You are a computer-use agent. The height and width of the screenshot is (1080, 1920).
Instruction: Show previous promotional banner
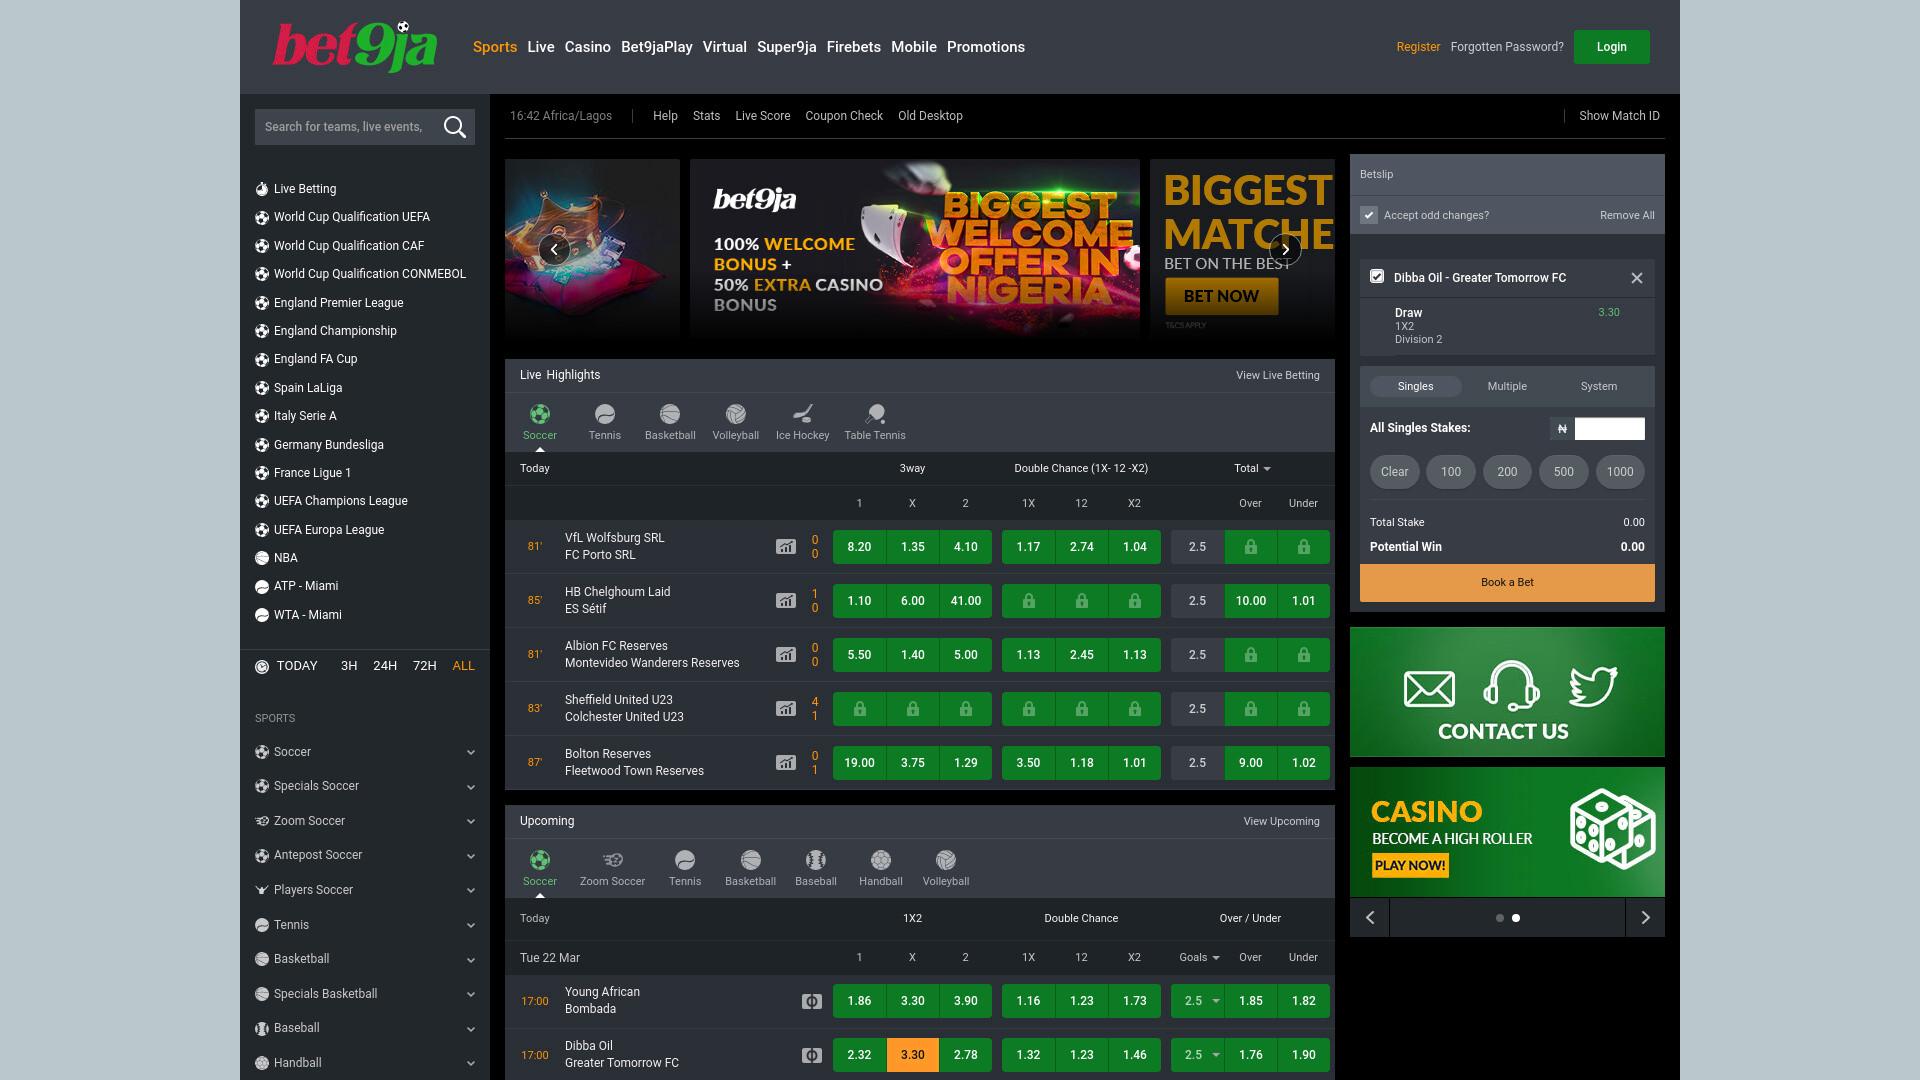click(554, 249)
